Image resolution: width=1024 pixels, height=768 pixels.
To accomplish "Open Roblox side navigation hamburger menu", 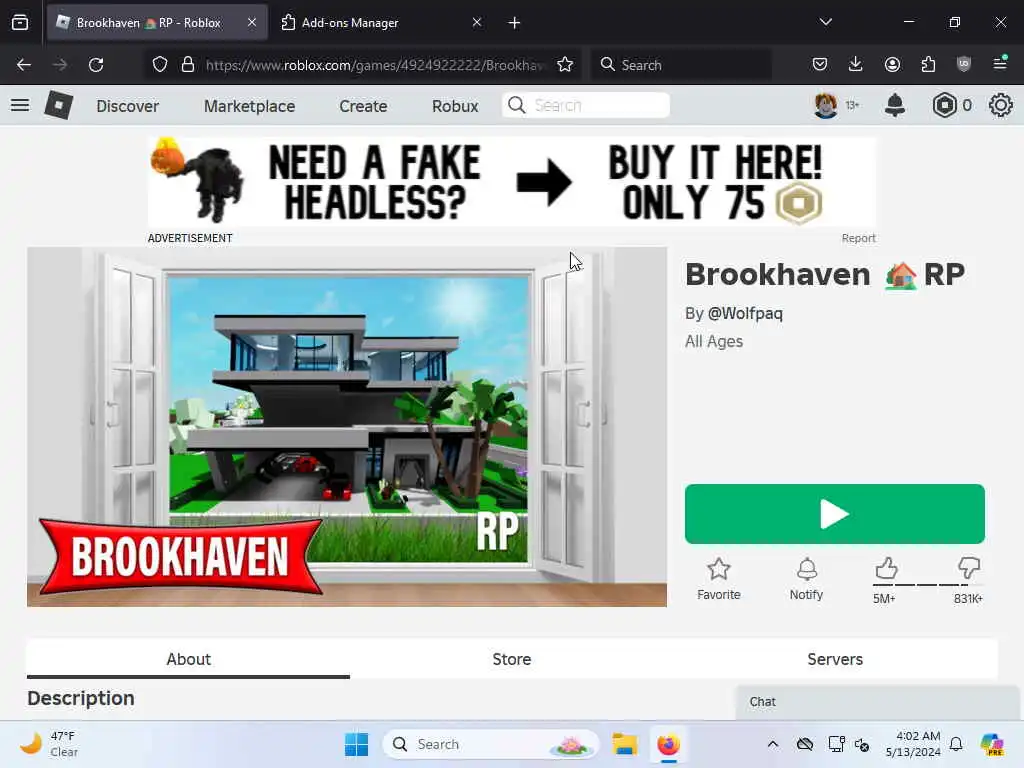I will 20,105.
